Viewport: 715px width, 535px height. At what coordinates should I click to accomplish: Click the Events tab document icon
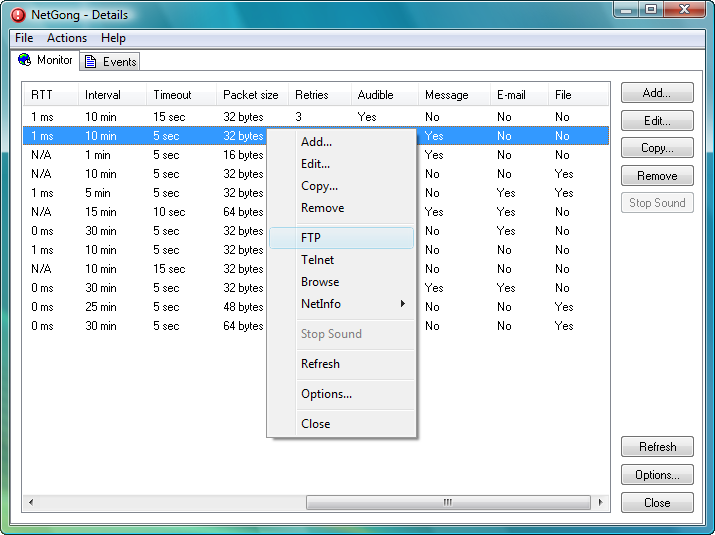(90, 62)
